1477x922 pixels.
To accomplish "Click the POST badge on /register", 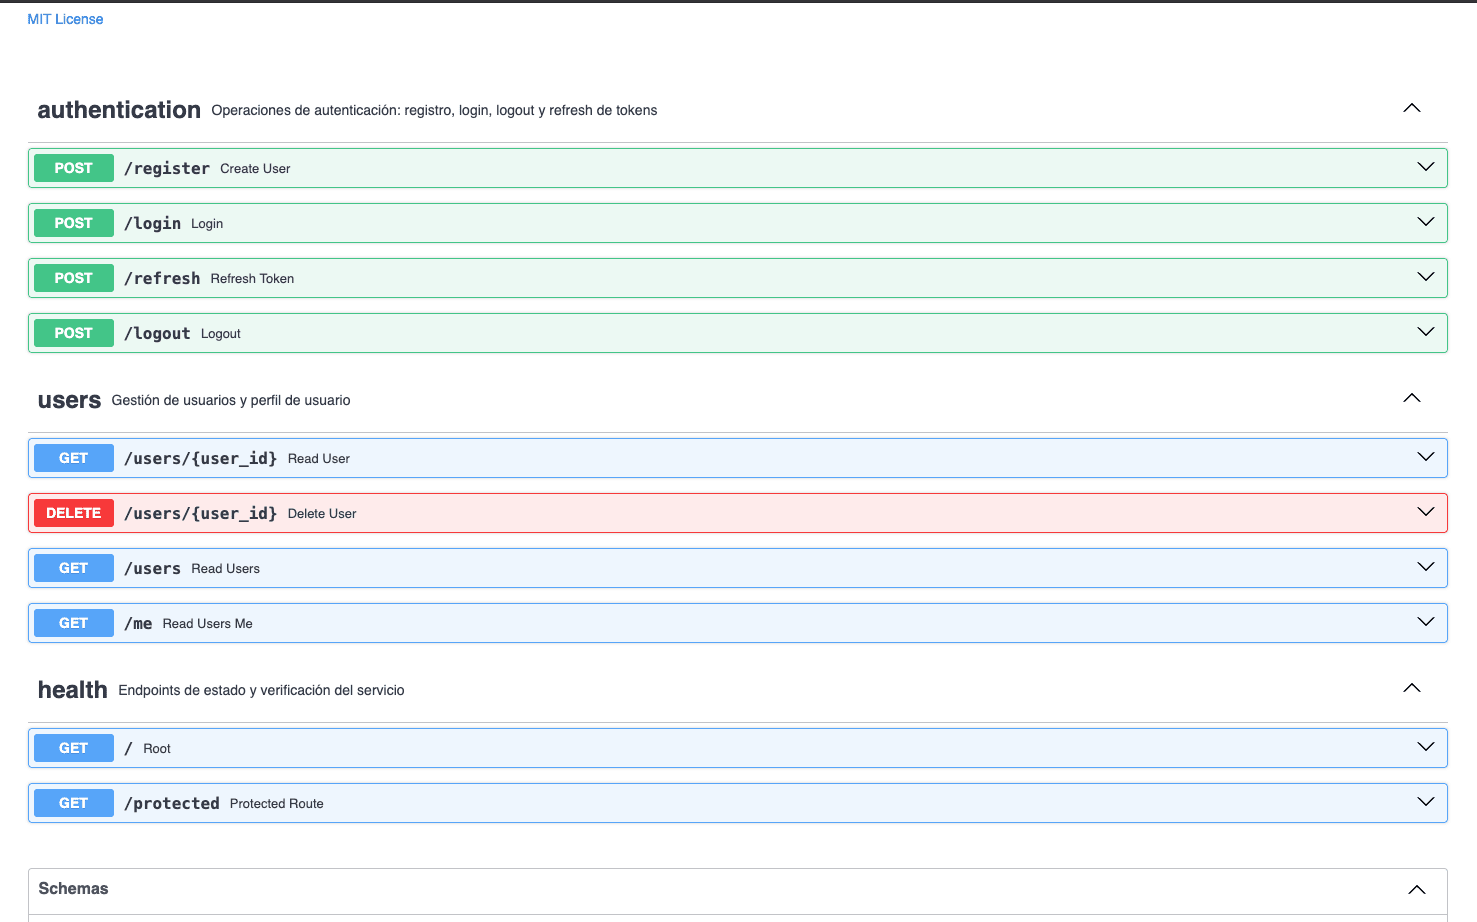I will coord(73,167).
